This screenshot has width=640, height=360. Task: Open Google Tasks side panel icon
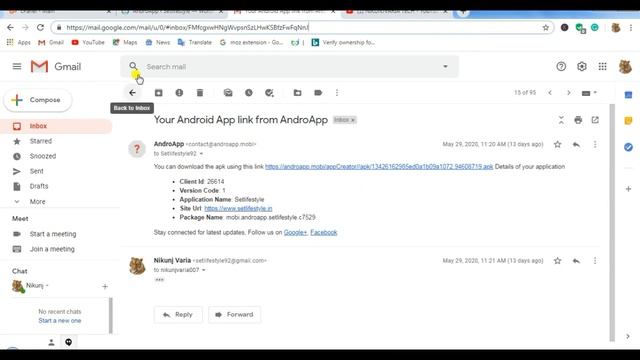pos(628,147)
